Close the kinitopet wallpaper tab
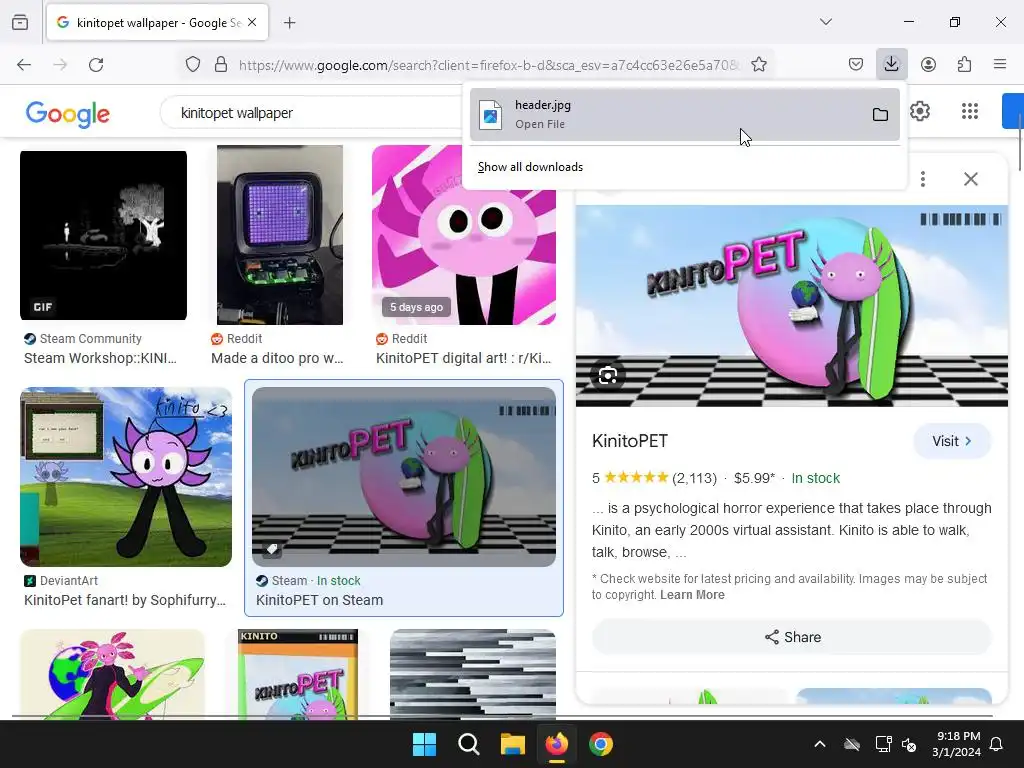The width and height of the screenshot is (1024, 768). pos(252,22)
